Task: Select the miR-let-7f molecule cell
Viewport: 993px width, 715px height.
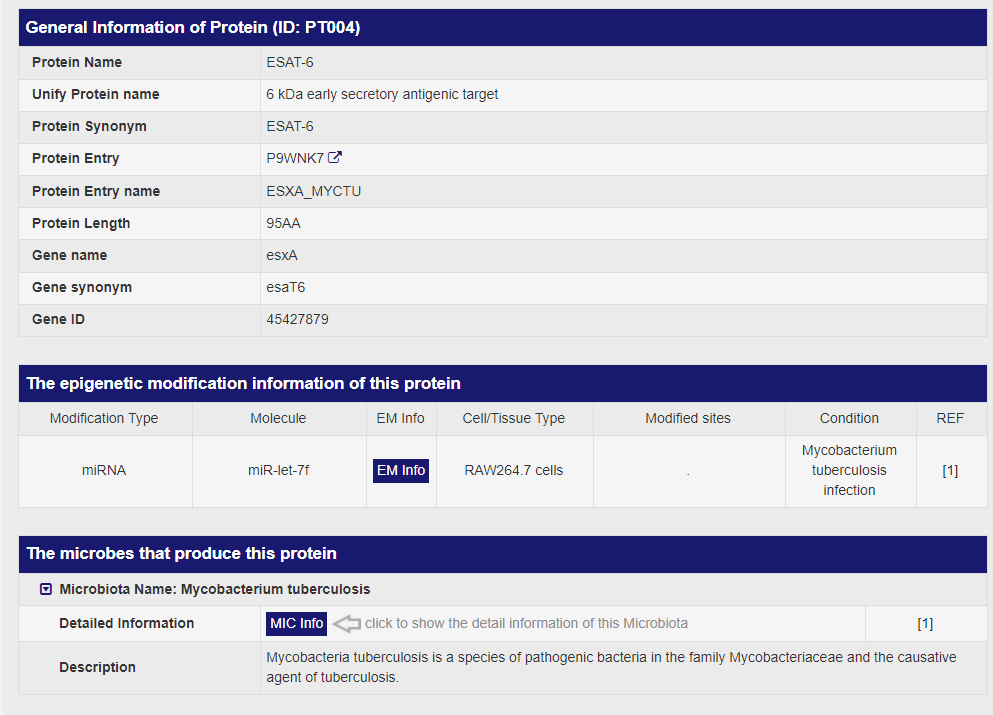Action: click(x=278, y=470)
